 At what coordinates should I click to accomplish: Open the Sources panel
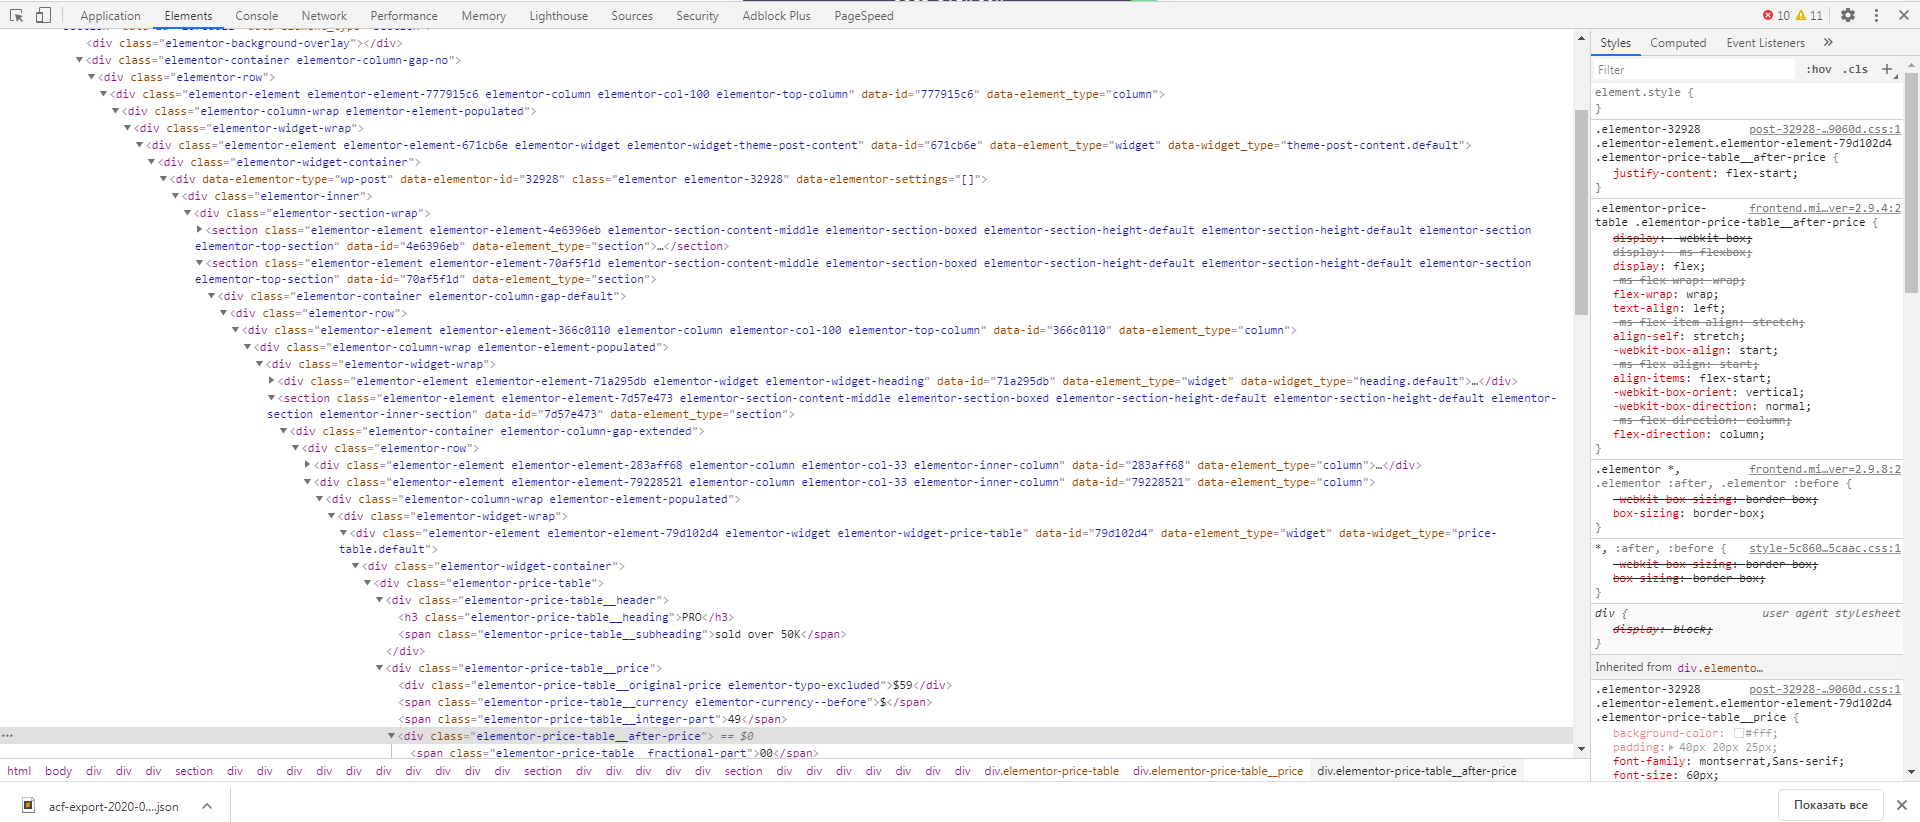[x=632, y=16]
